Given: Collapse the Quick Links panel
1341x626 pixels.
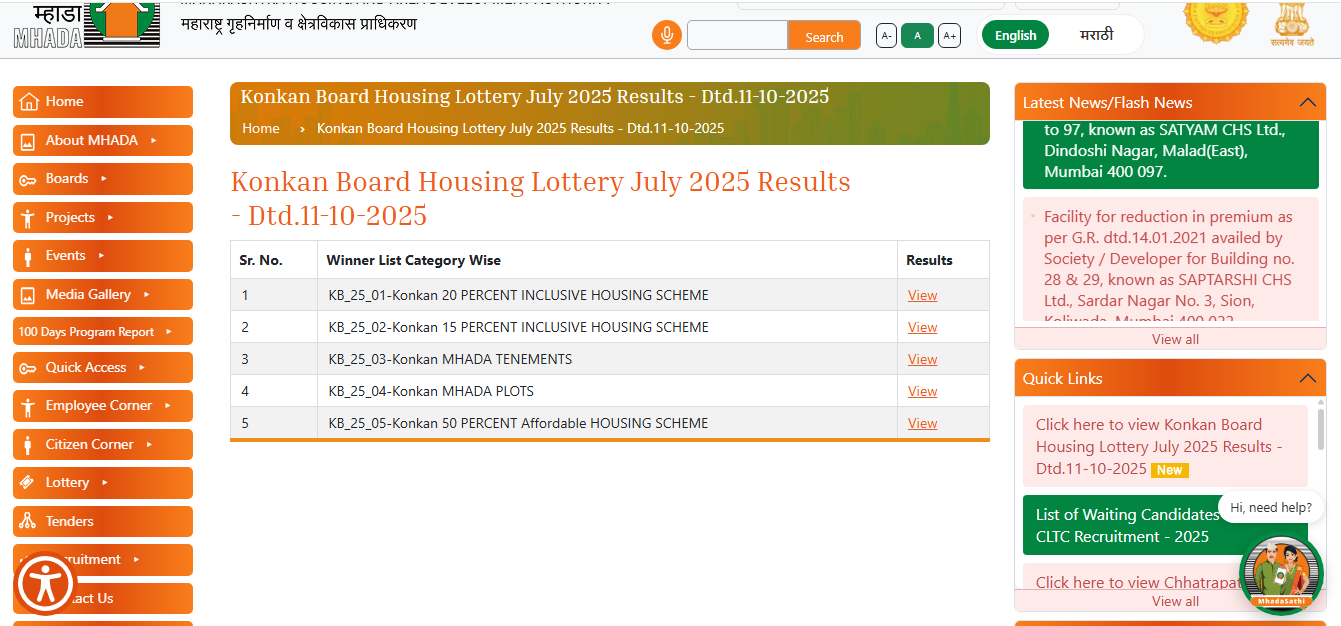Looking at the screenshot, I should 1306,378.
